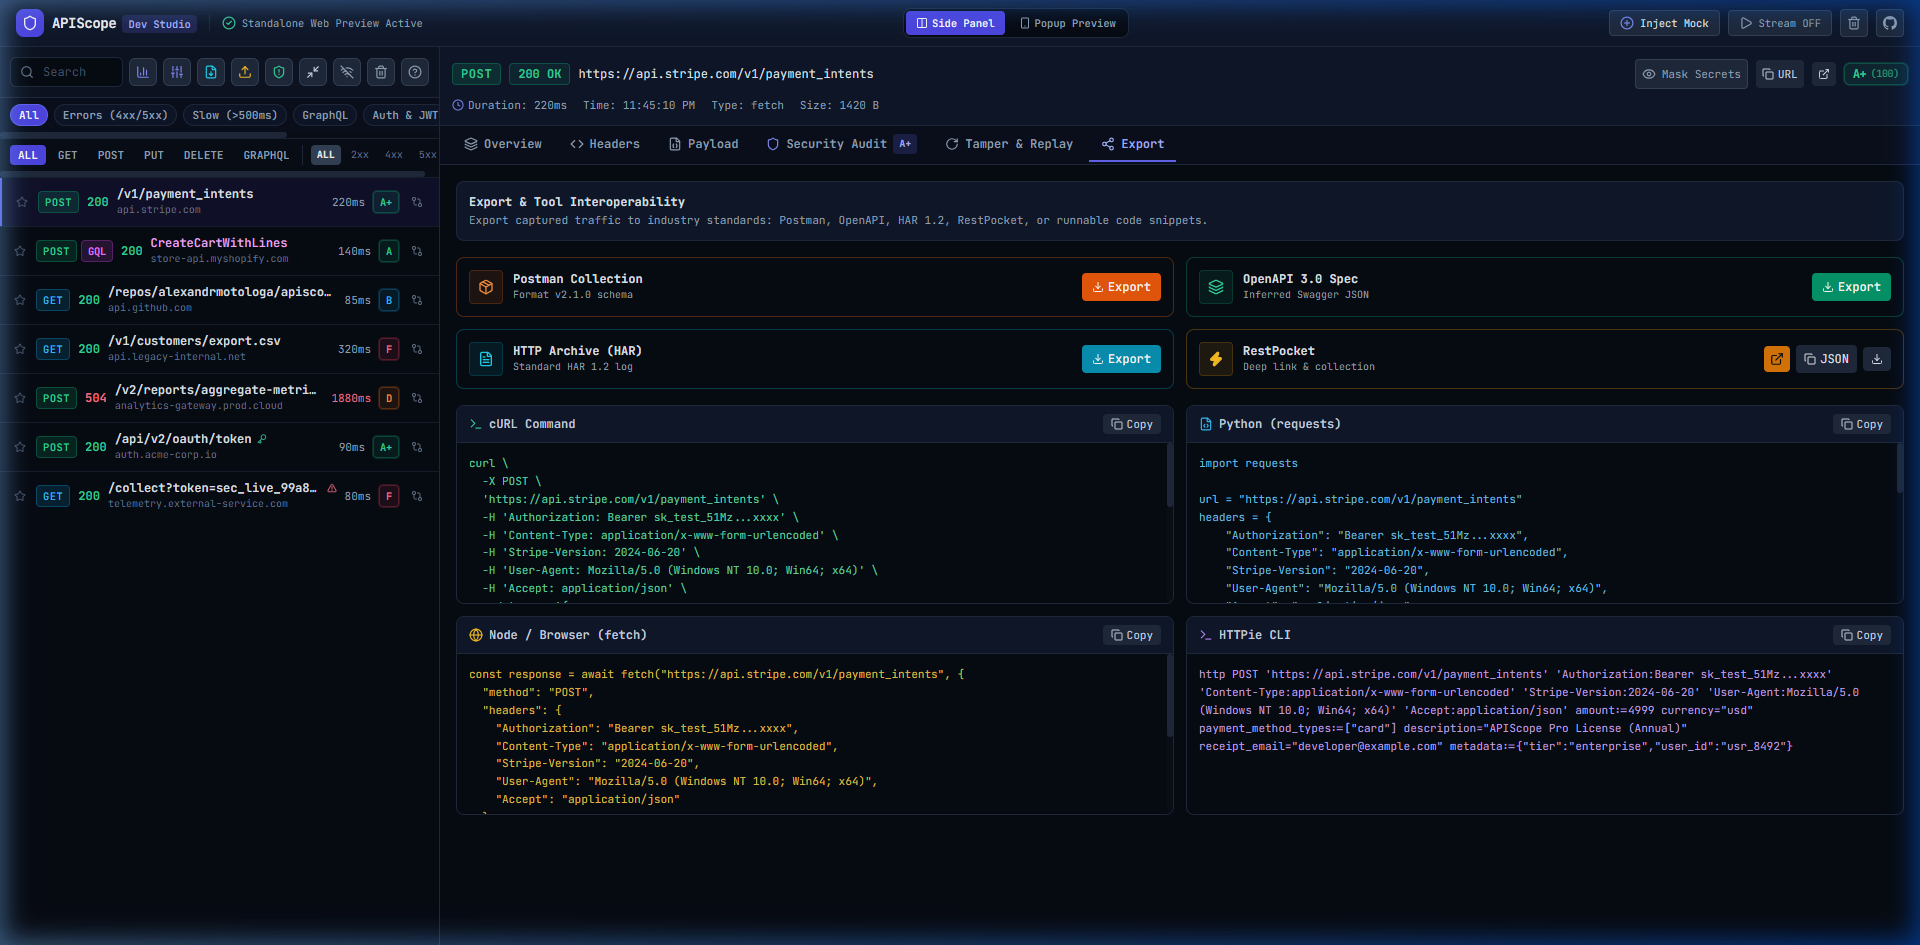Viewport: 1920px width, 945px height.
Task: Open request URL in external tab icon
Action: (1824, 74)
